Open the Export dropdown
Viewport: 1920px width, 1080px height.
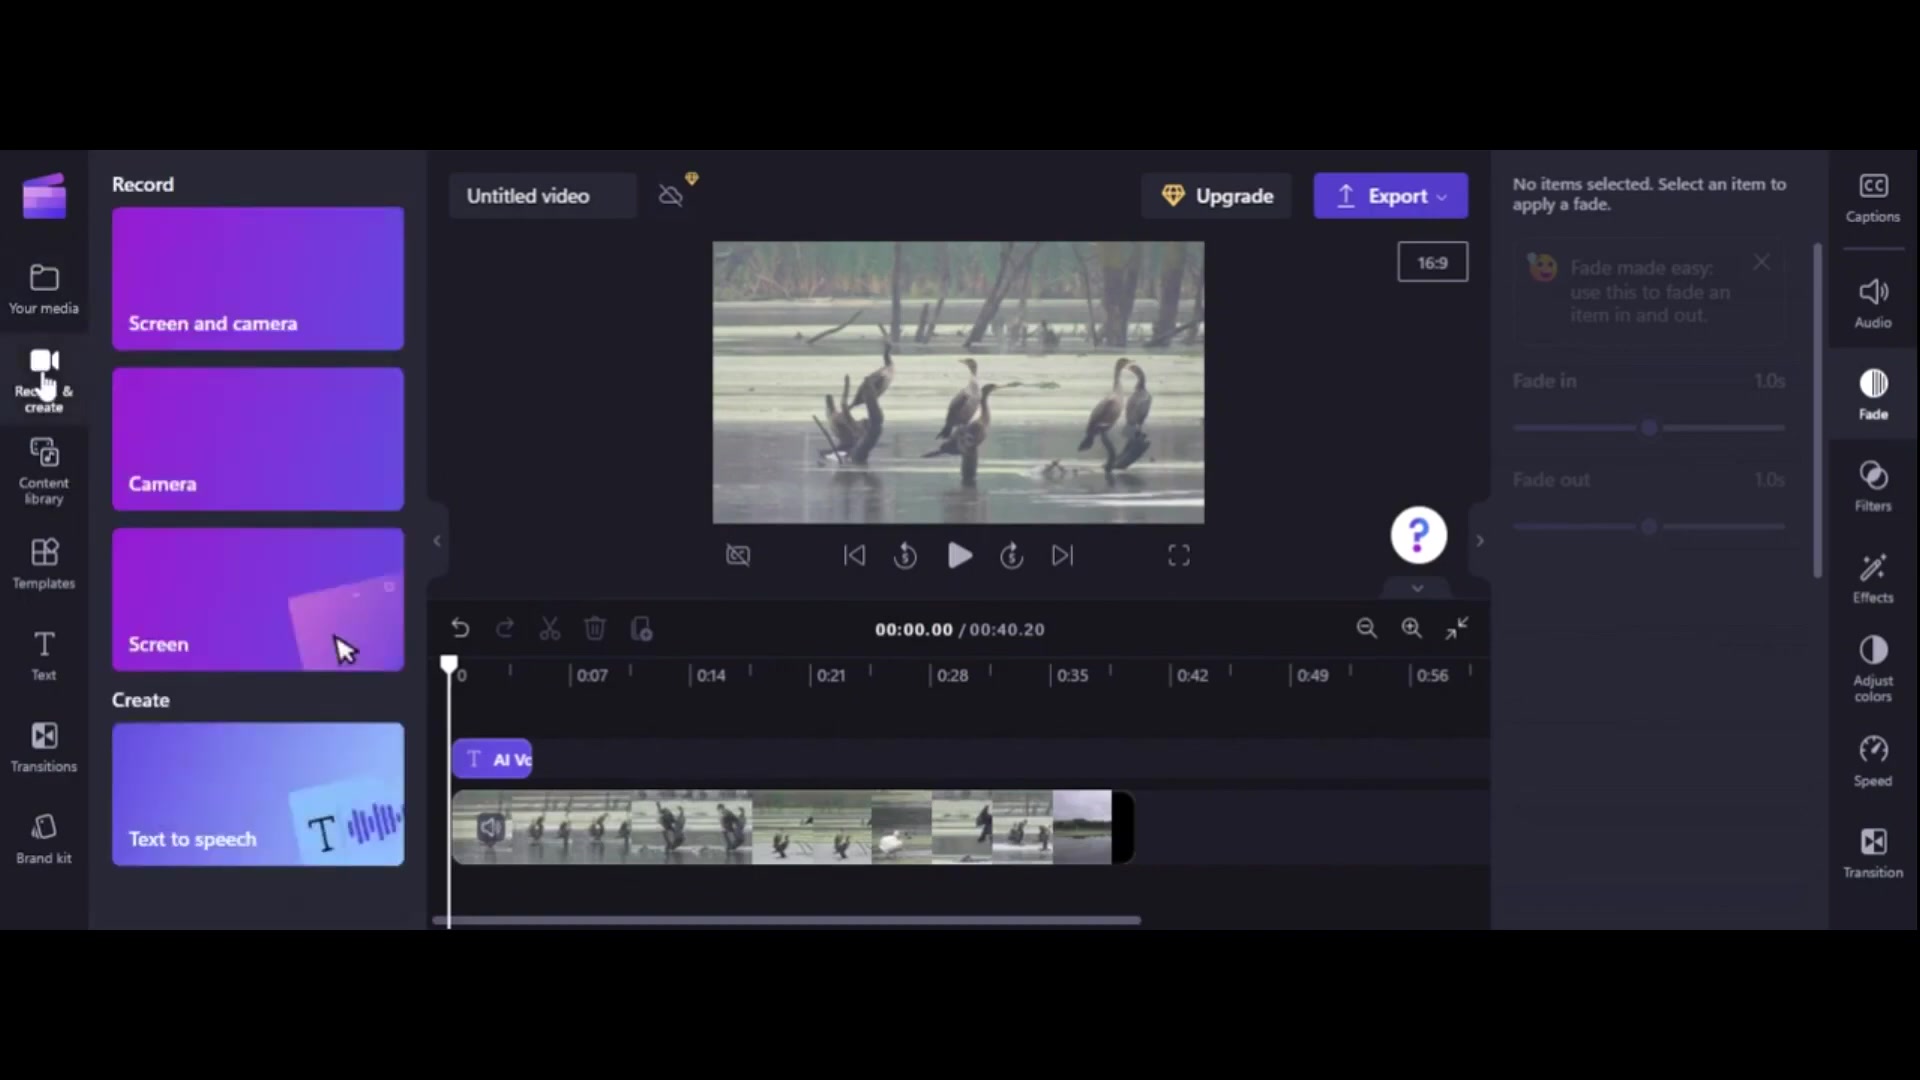[x=1390, y=196]
